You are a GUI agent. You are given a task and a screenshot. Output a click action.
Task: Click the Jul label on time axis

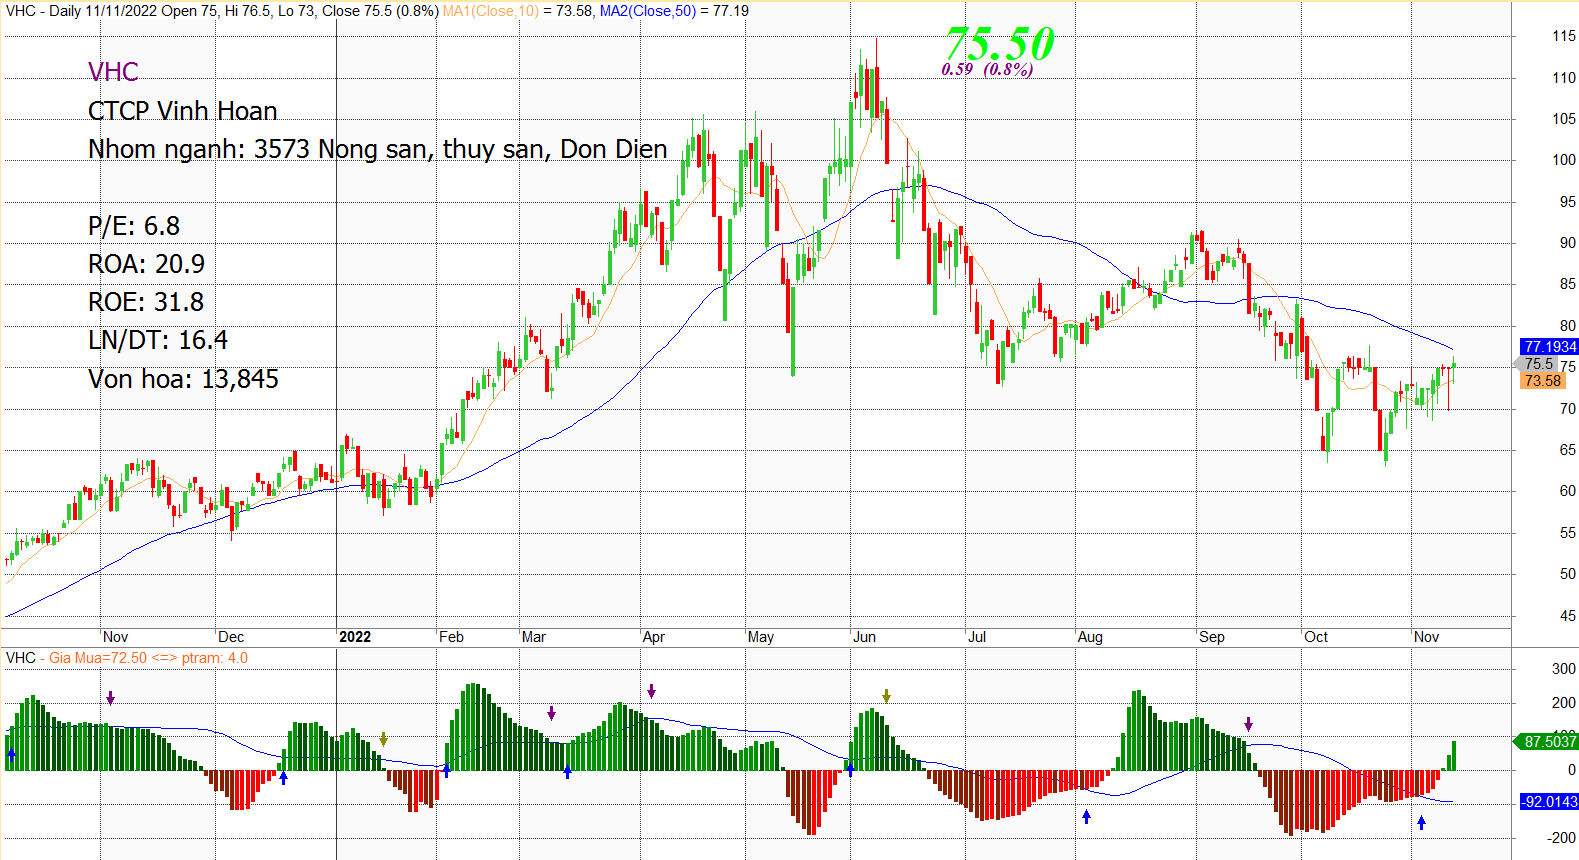pos(977,637)
